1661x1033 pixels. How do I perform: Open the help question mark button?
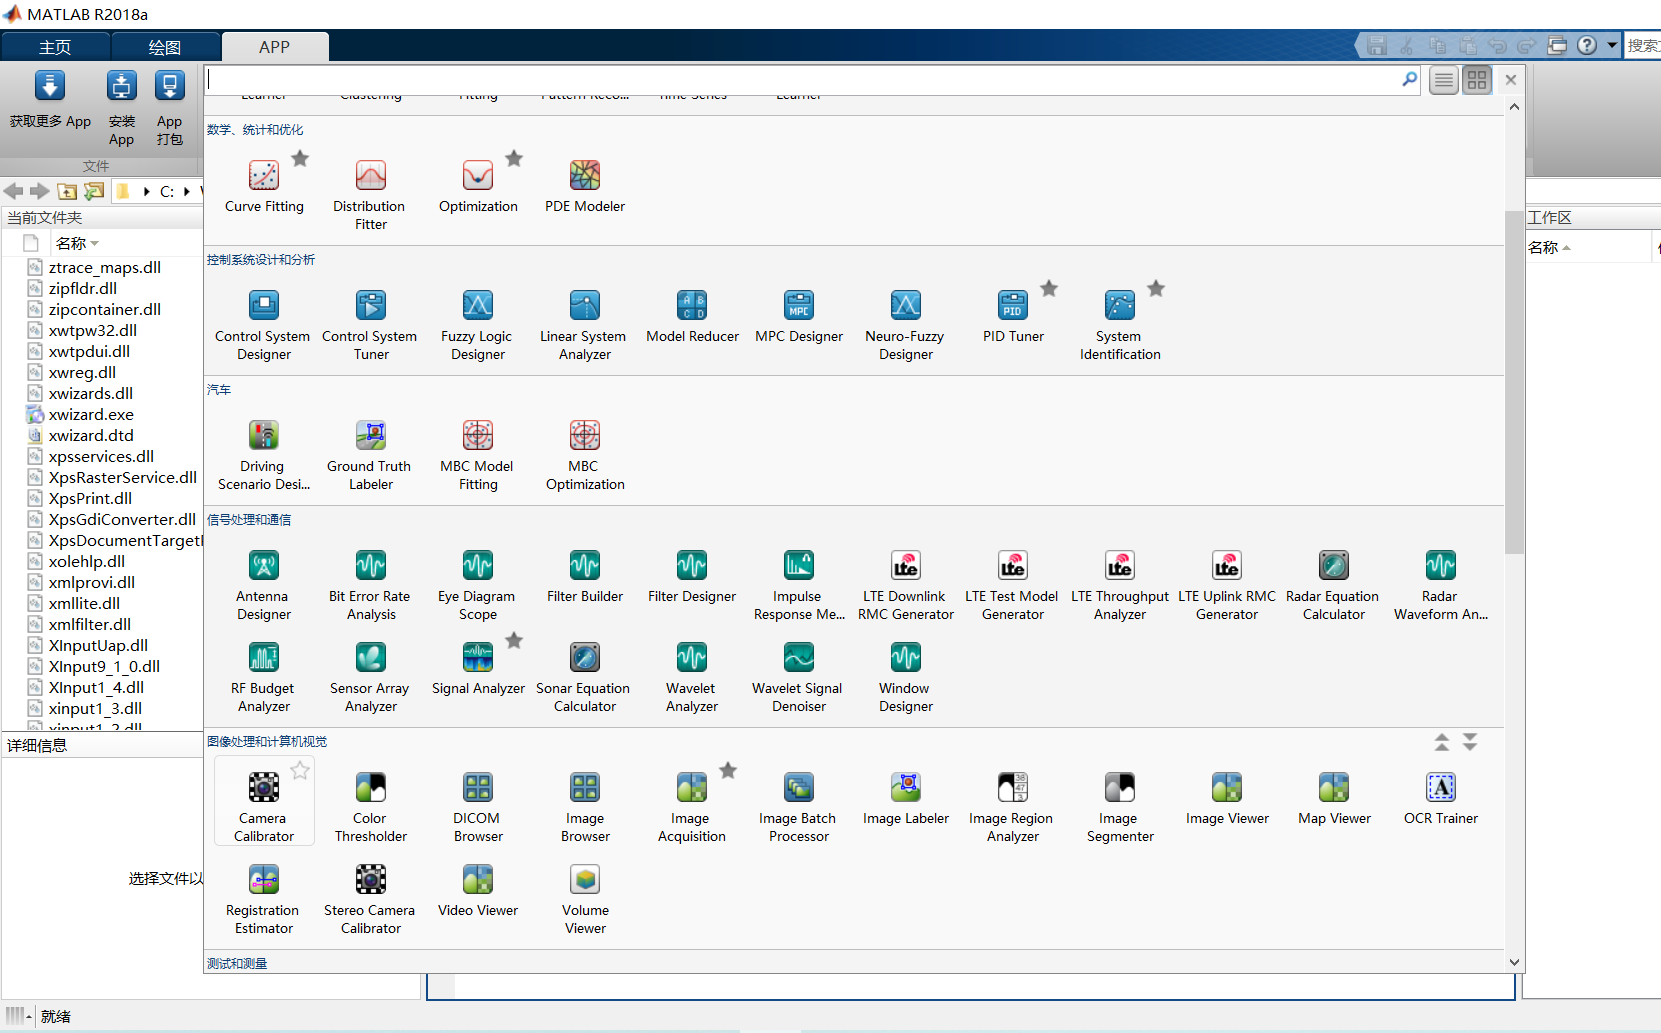[x=1587, y=45]
